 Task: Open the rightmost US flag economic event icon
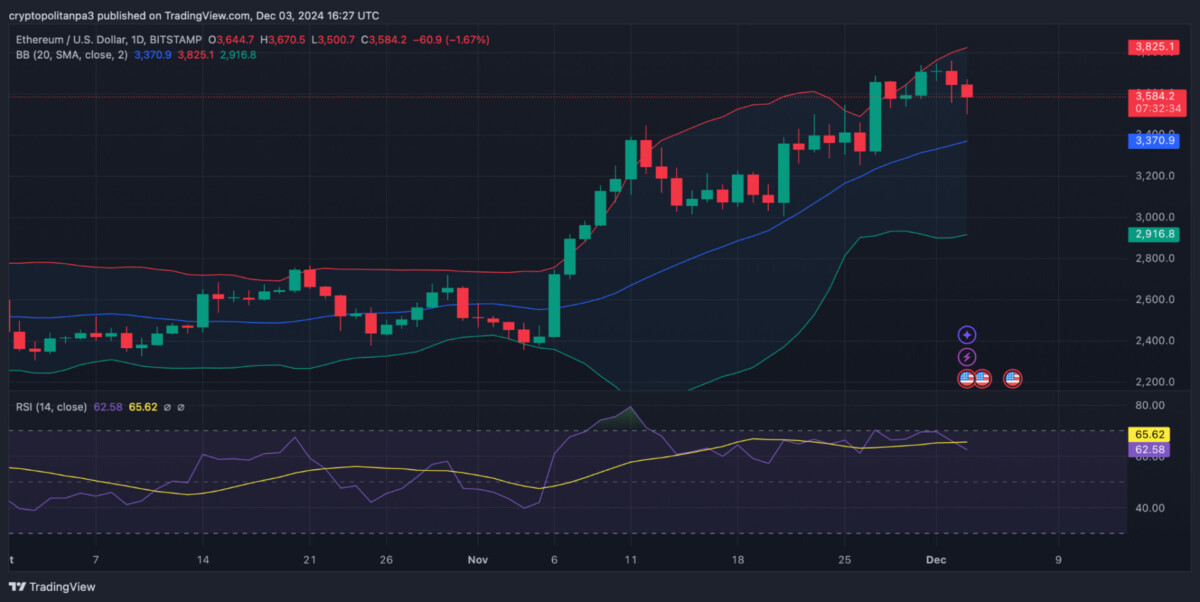tap(1011, 378)
